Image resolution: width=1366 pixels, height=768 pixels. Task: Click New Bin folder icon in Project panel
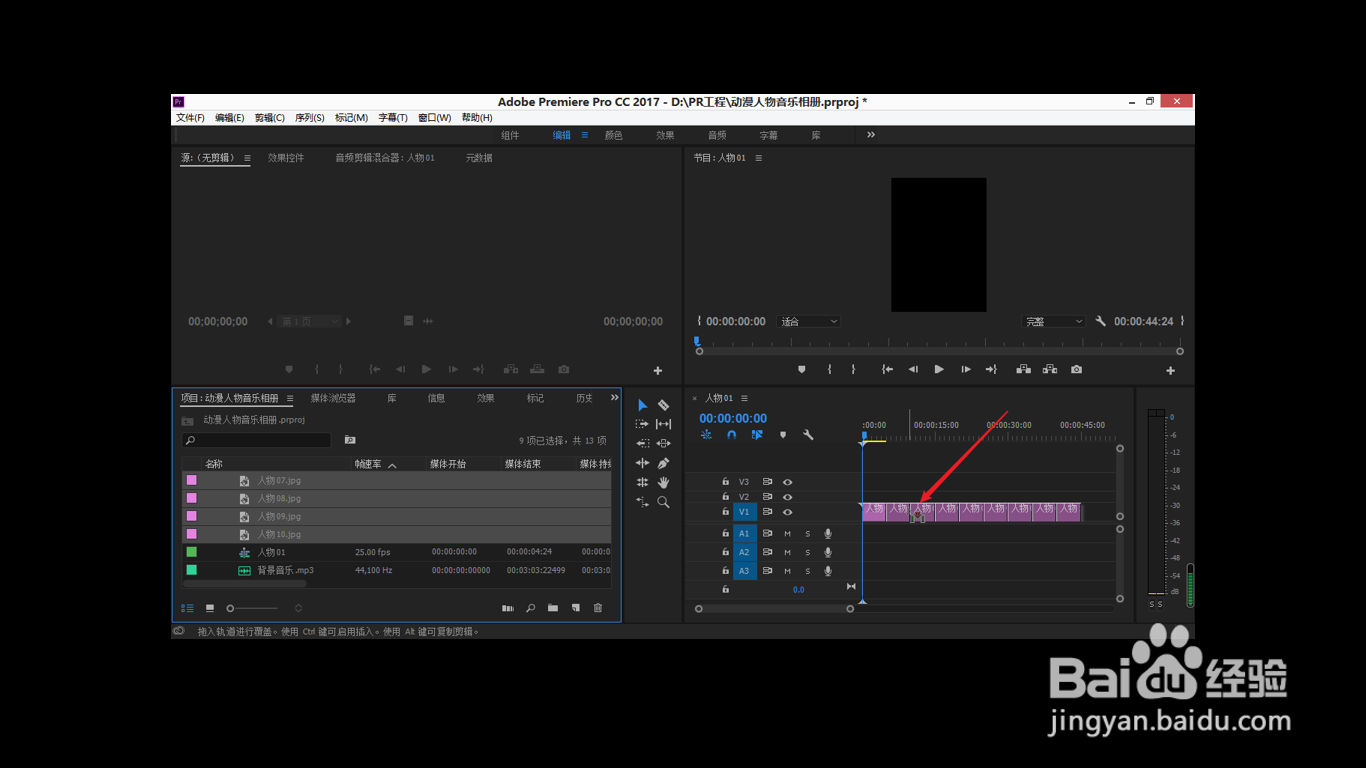[x=553, y=608]
